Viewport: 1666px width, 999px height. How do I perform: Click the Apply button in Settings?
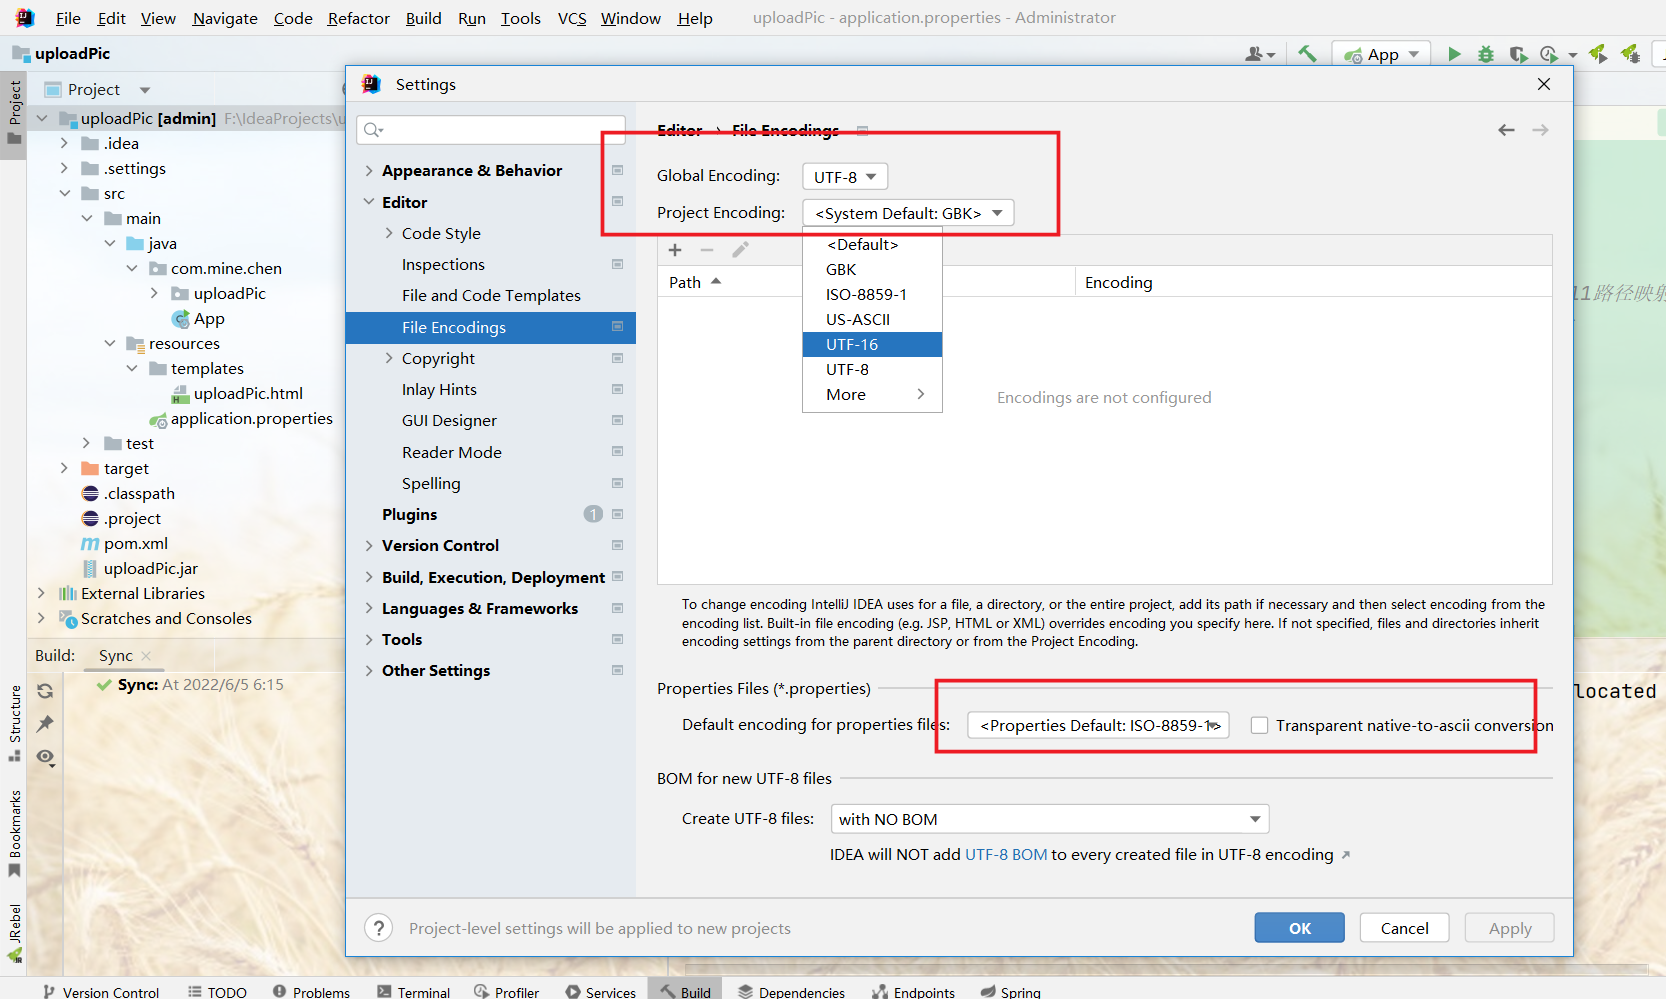1510,928
